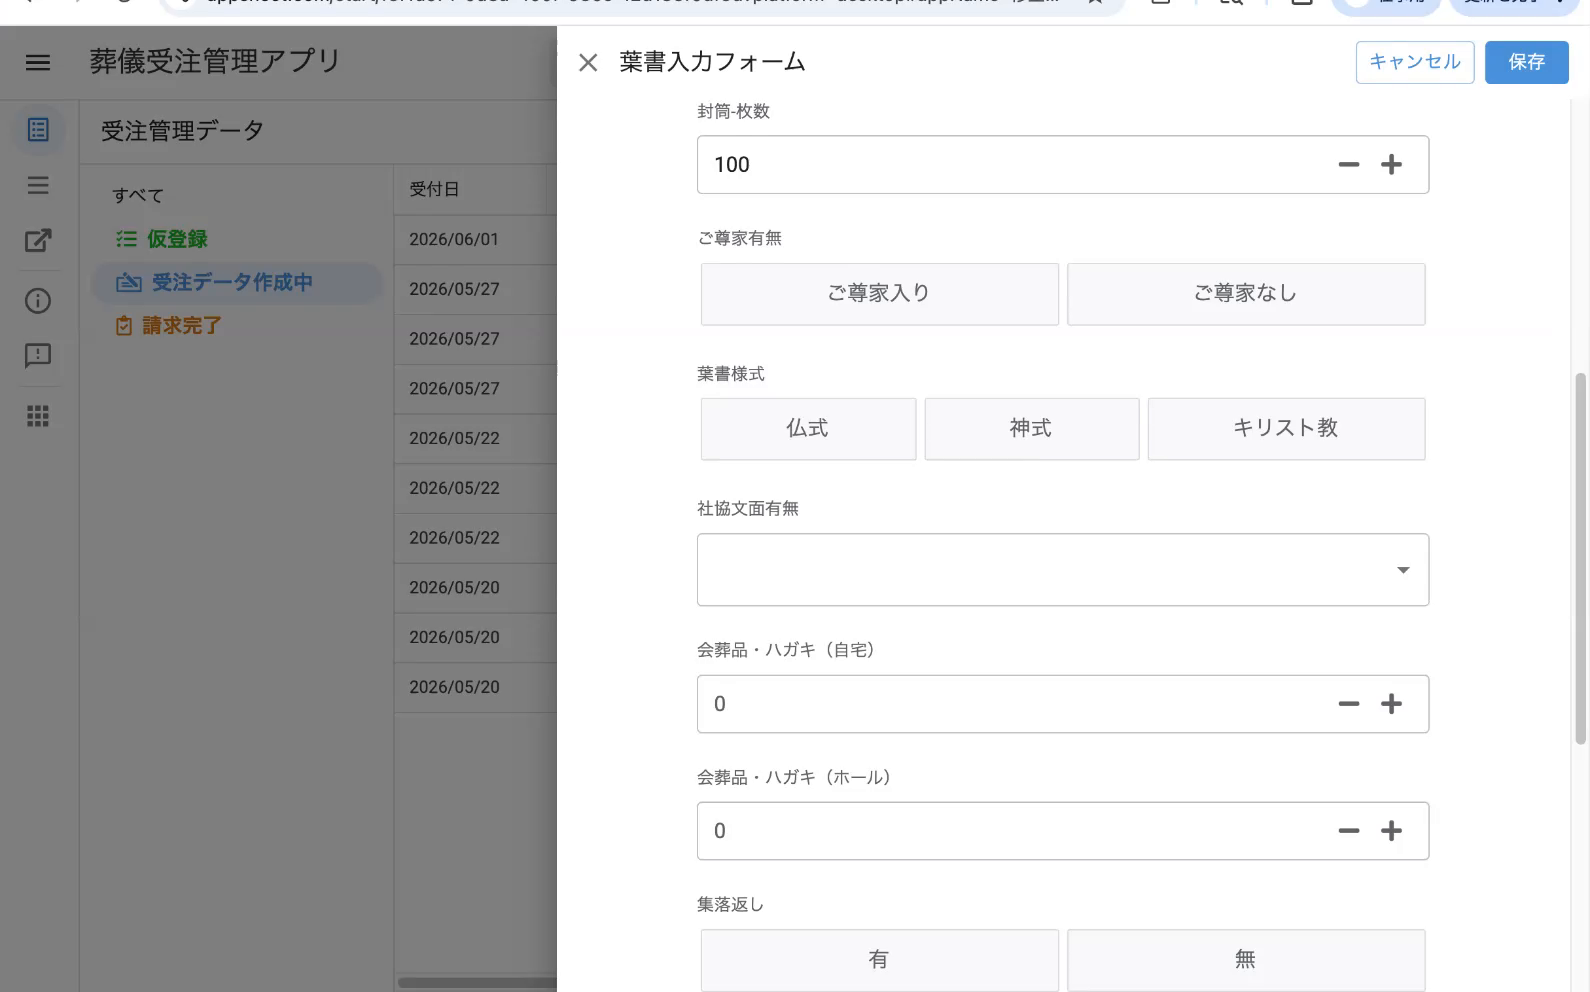This screenshot has height=992, width=1590.
Task: Click the 受注管理データ heading
Action: [x=182, y=131]
